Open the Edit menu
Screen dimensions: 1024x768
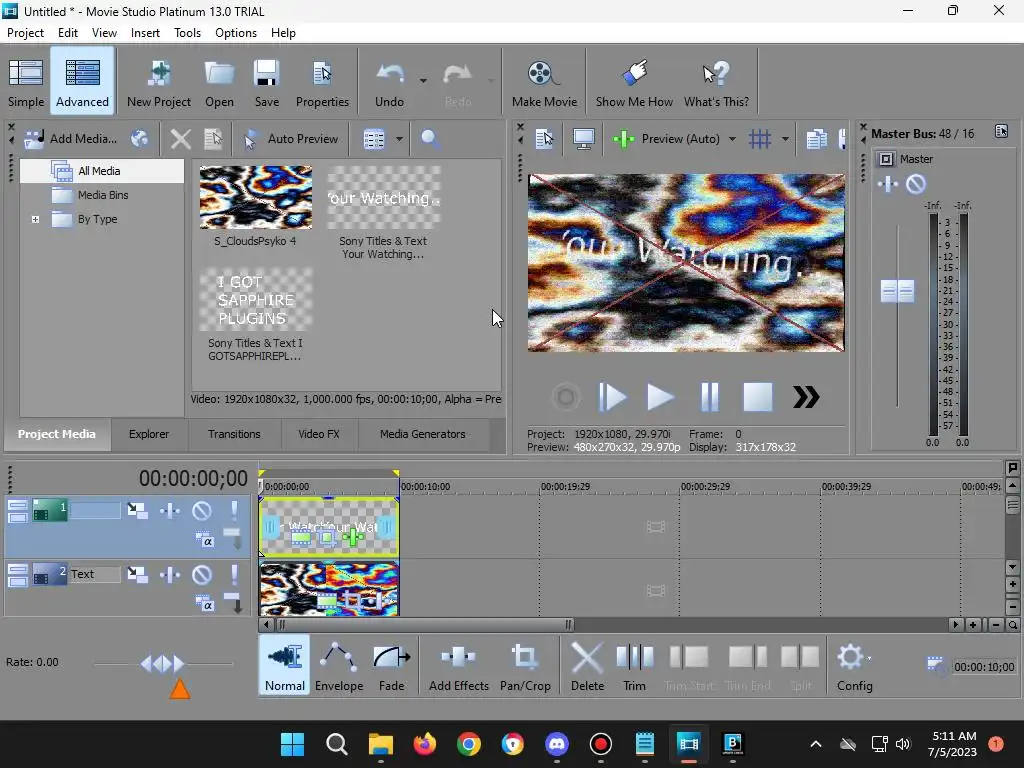click(67, 33)
